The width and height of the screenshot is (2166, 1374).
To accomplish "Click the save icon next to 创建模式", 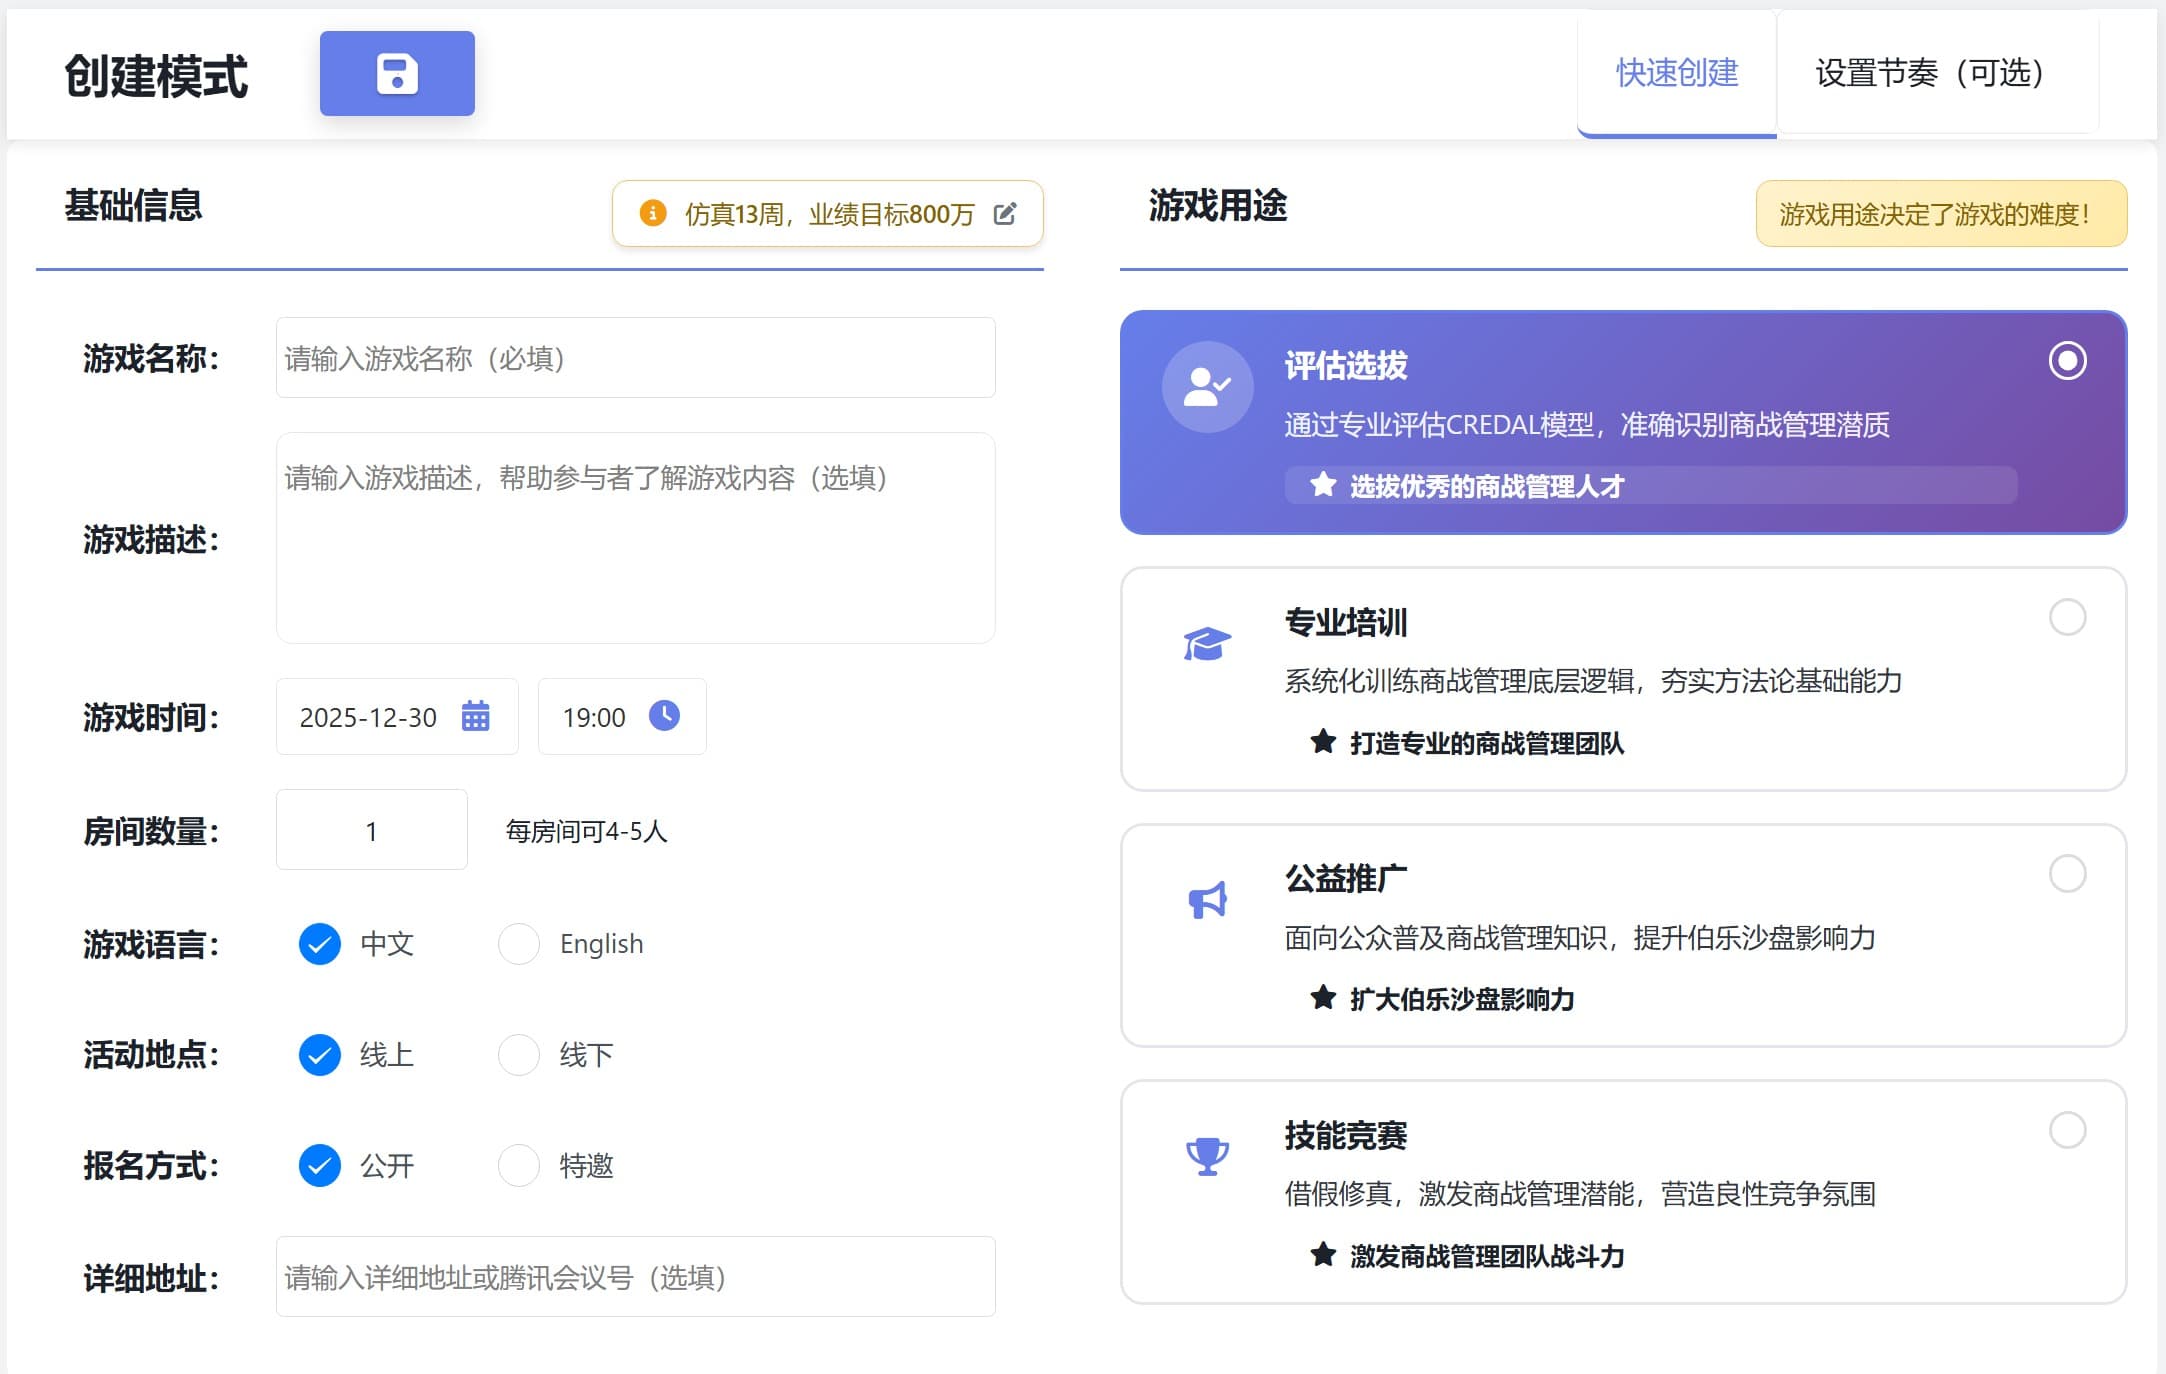I will (397, 73).
